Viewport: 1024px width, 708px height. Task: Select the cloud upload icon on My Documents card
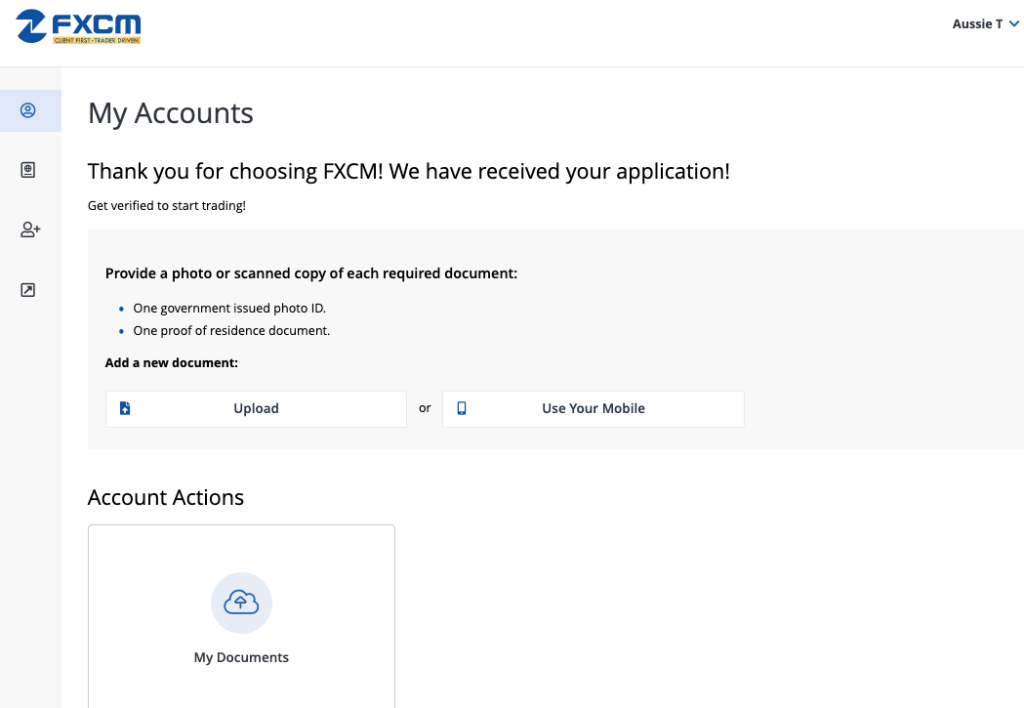(x=241, y=603)
